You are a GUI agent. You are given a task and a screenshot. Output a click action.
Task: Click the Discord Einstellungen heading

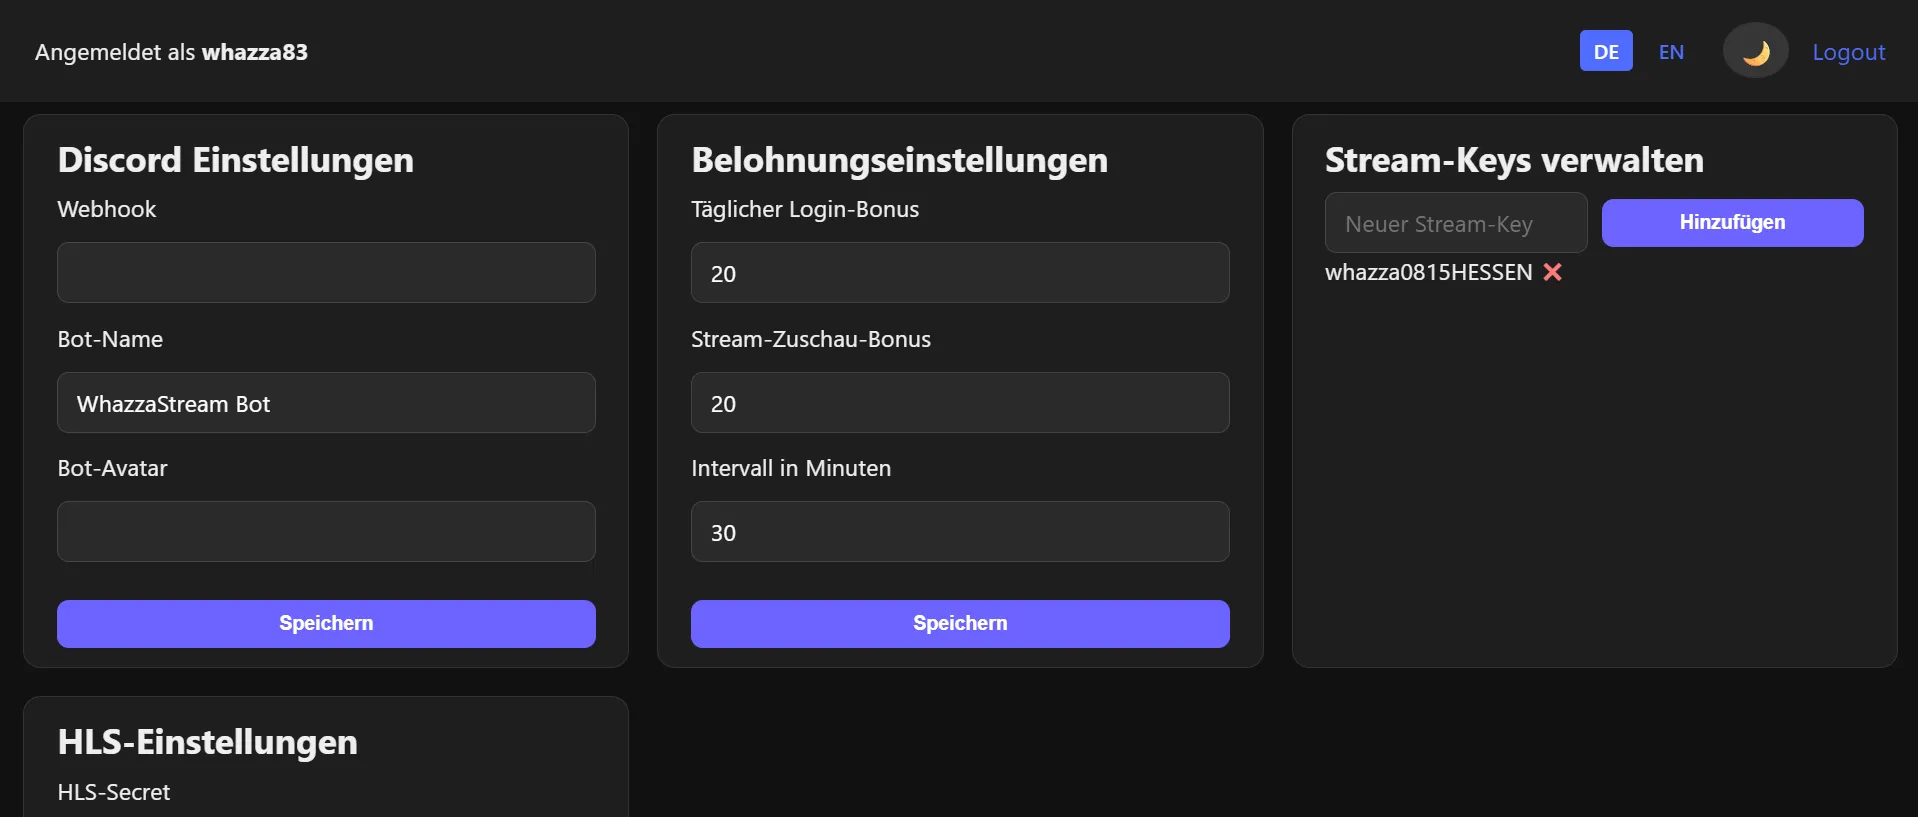[x=236, y=160]
